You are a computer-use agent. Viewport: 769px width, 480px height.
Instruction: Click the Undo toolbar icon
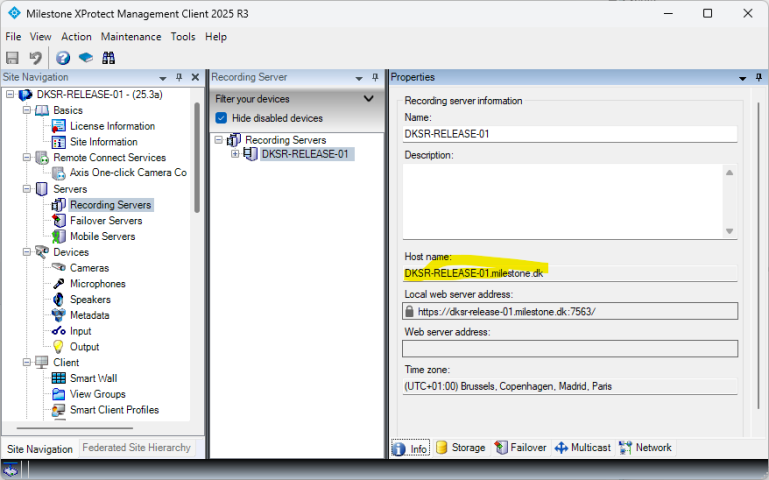pyautogui.click(x=36, y=58)
